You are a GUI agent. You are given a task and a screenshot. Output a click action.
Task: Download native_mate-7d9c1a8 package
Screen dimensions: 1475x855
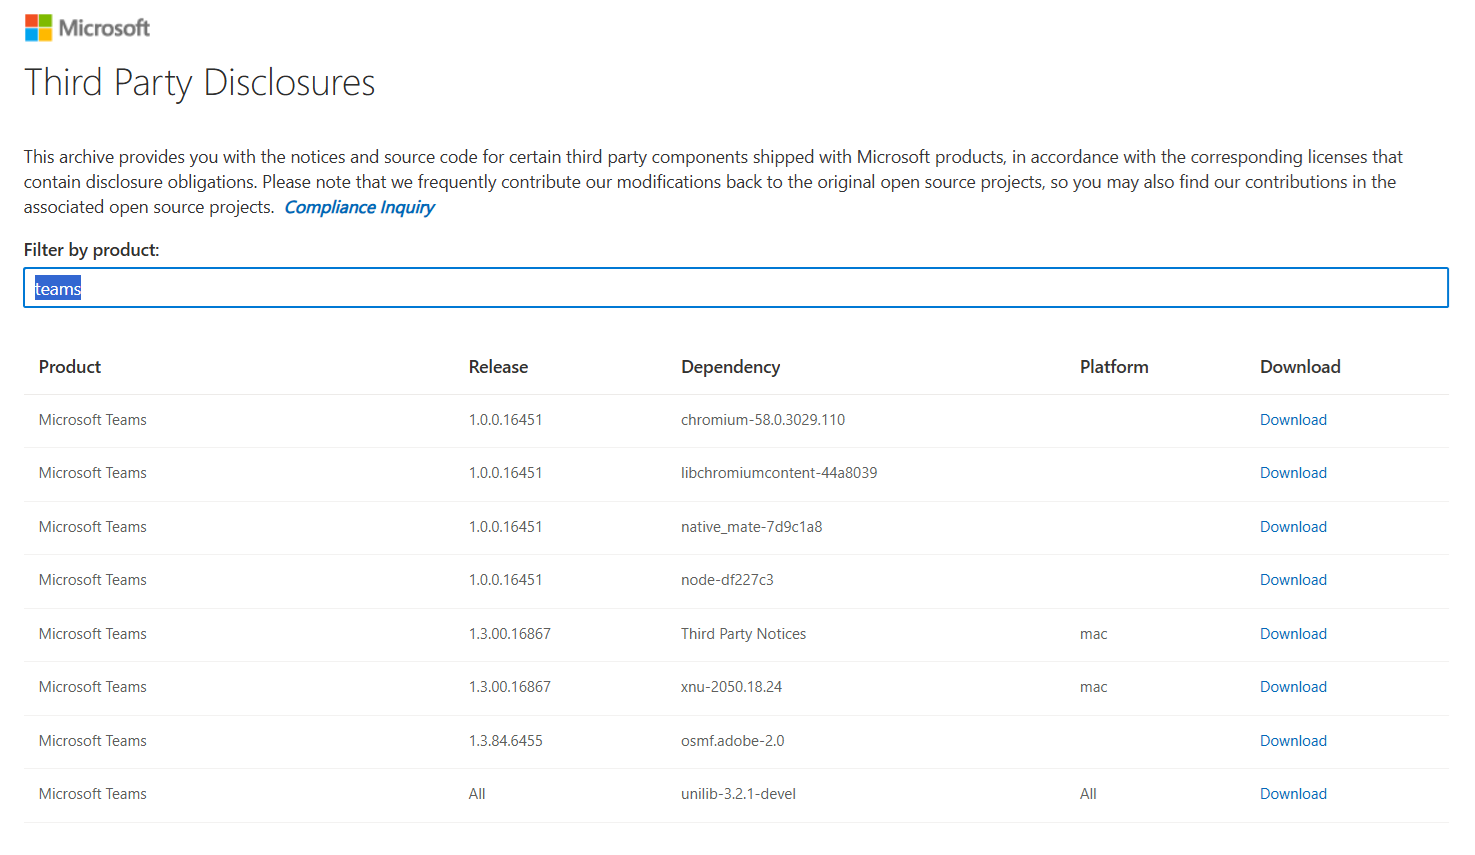(x=1293, y=527)
